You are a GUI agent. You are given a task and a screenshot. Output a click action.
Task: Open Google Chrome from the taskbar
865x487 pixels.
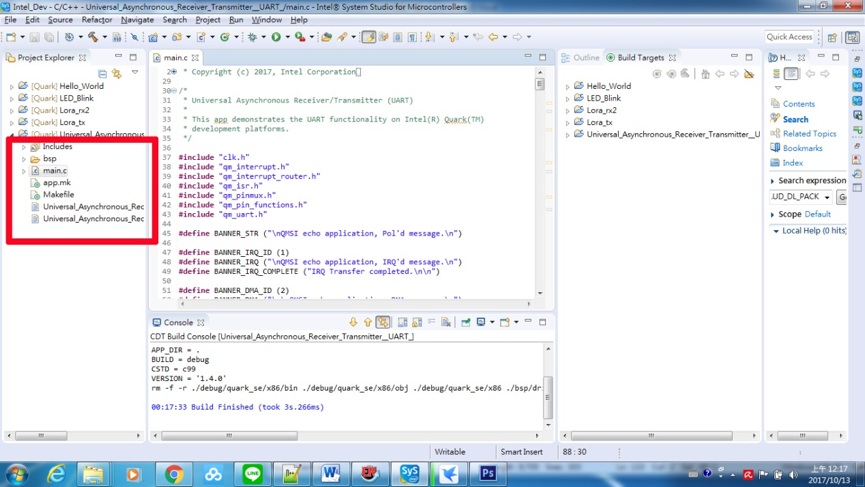pos(174,474)
